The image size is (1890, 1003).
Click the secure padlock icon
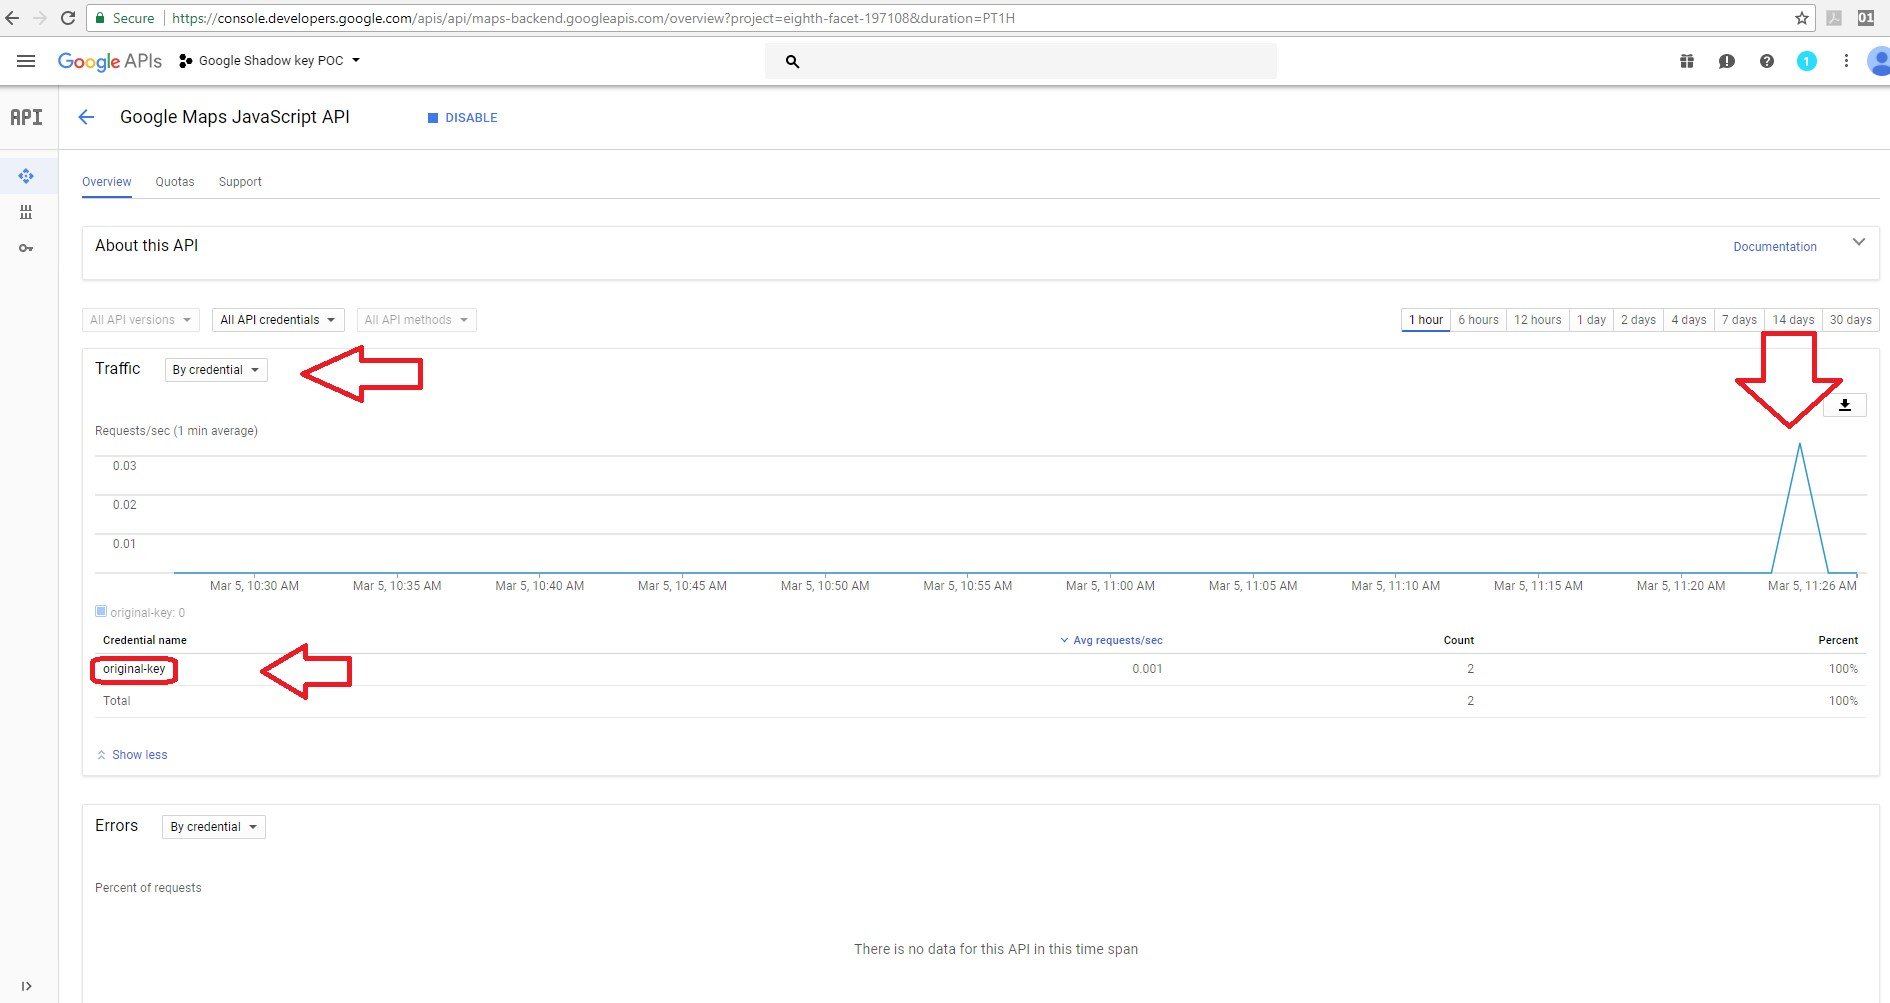pyautogui.click(x=100, y=18)
